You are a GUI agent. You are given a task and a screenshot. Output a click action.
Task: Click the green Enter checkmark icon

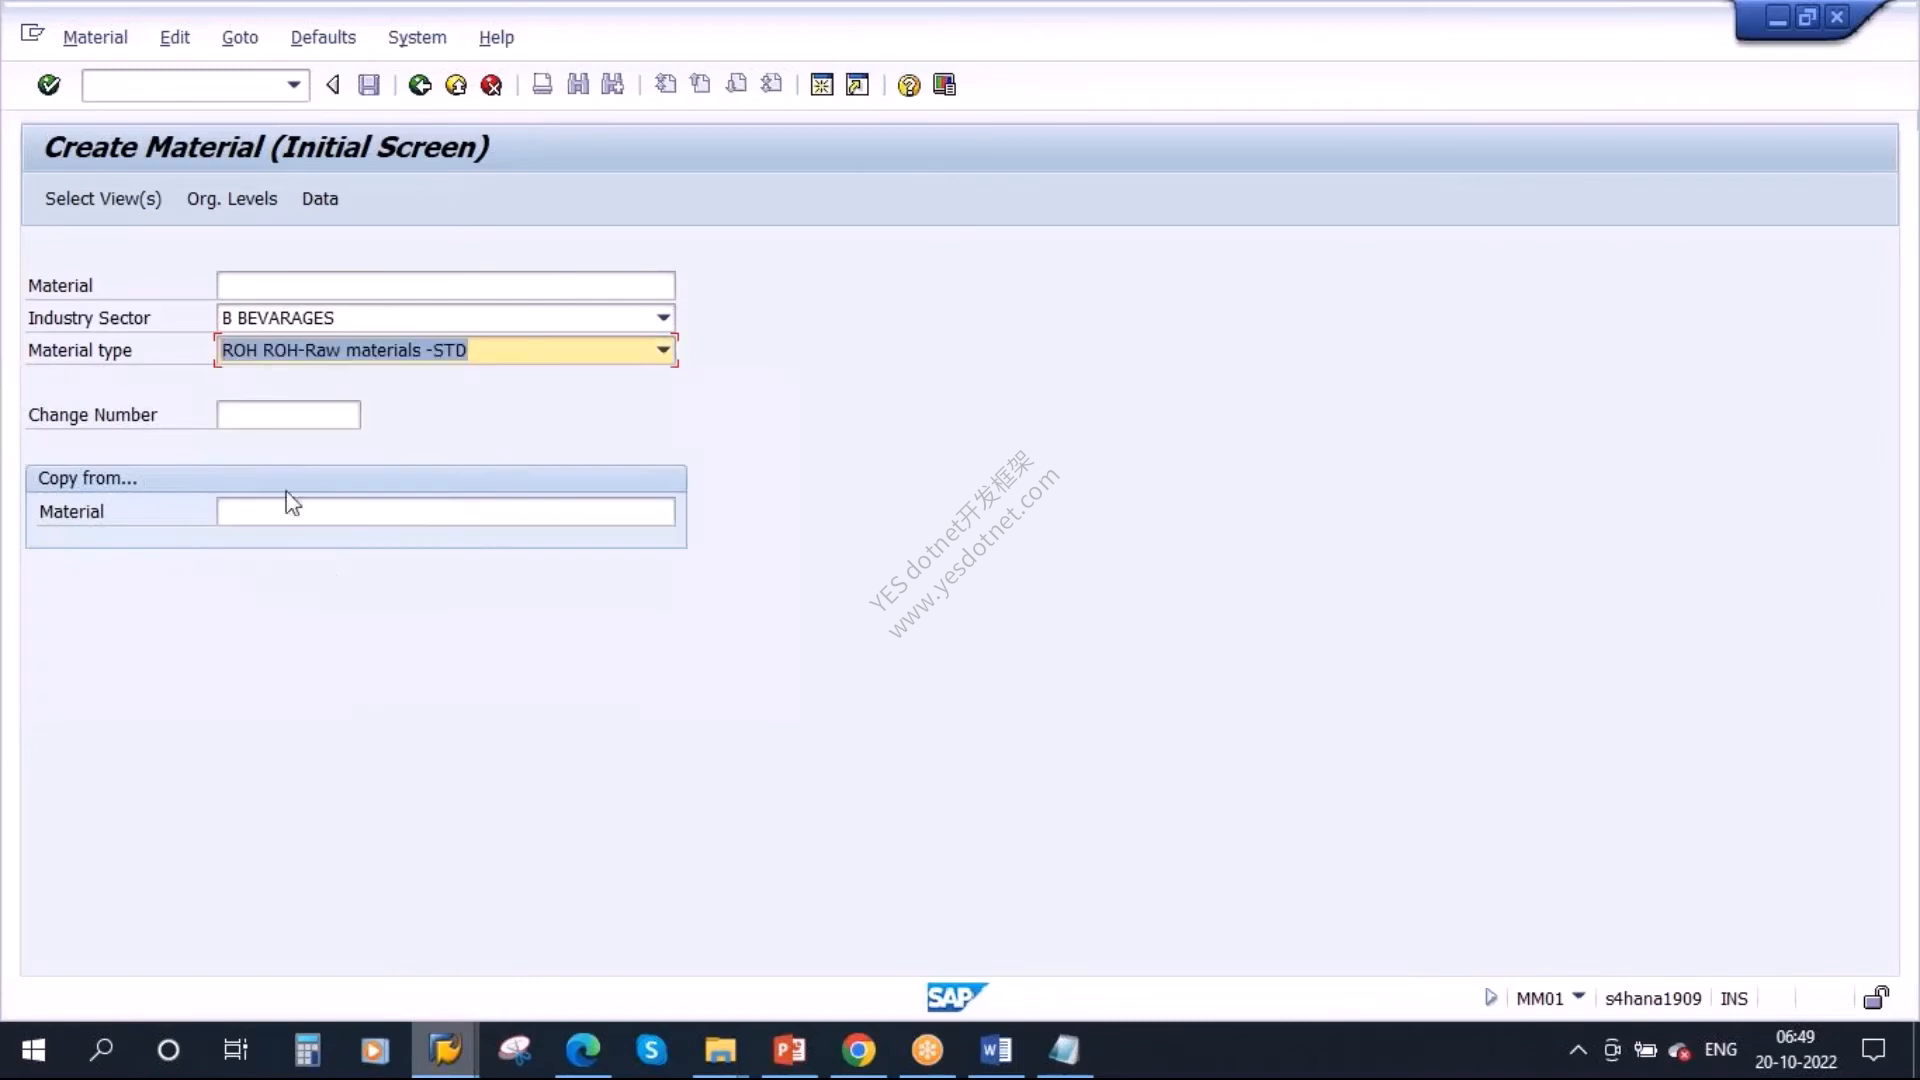click(x=48, y=85)
